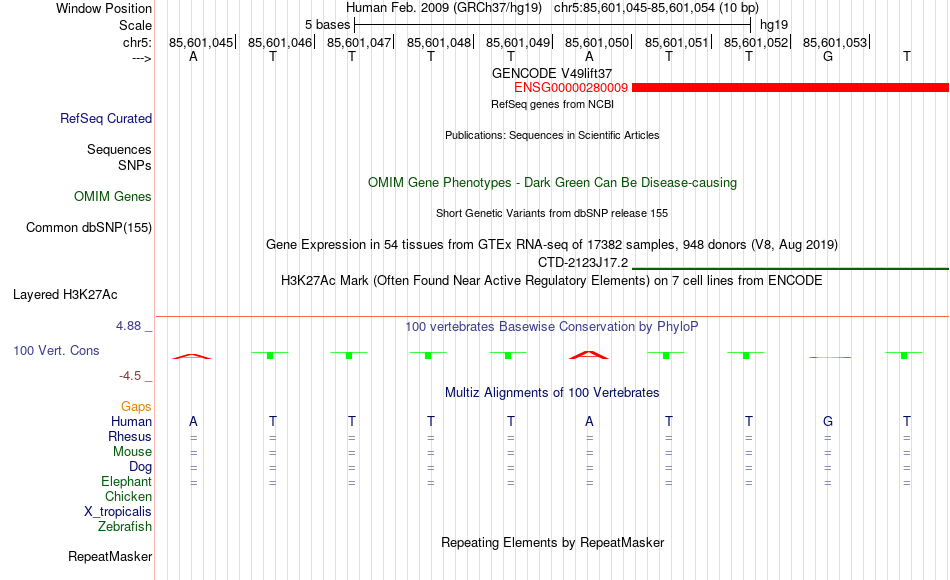
Task: Click the Chicken species label
Action: (128, 496)
